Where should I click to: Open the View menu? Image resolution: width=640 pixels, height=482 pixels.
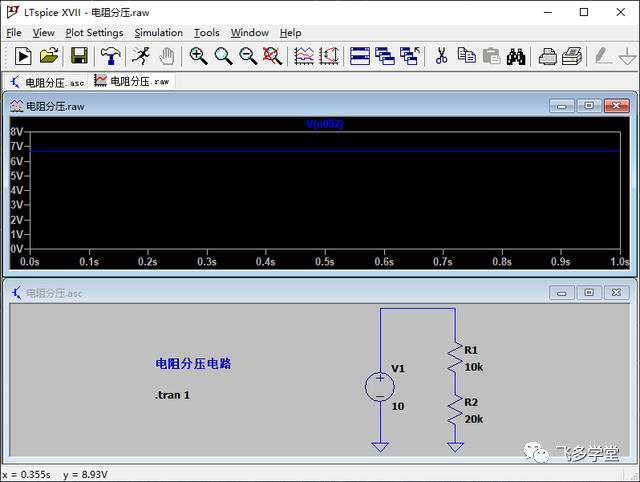pyautogui.click(x=43, y=33)
